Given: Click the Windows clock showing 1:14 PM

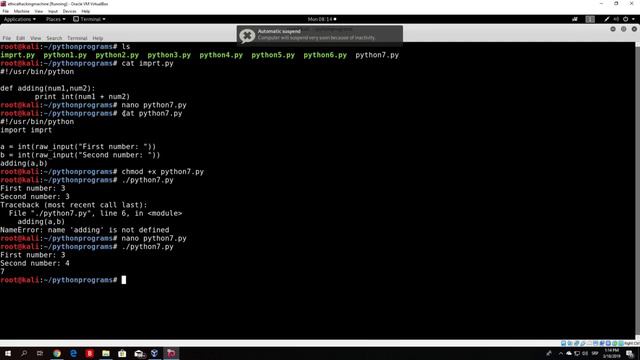Looking at the screenshot, I should (x=611, y=353).
